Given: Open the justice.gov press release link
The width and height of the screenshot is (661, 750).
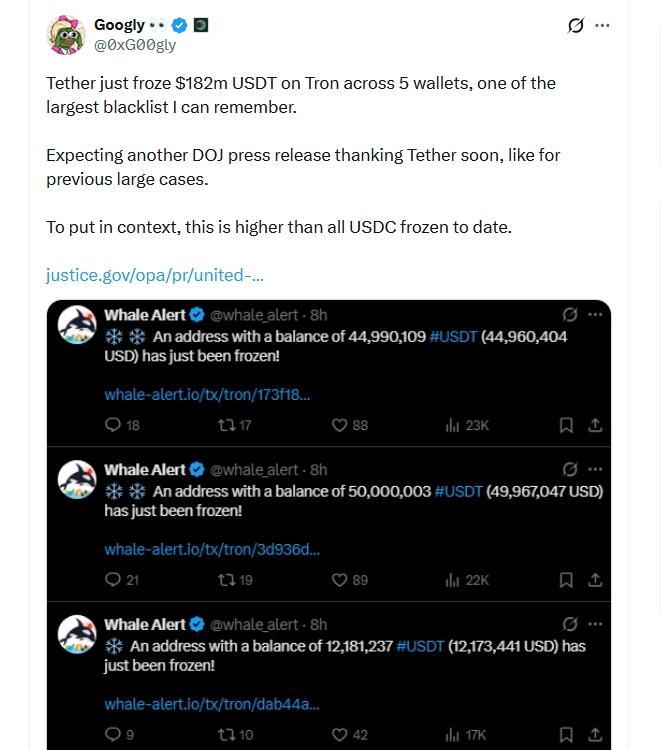Looking at the screenshot, I should click(x=155, y=275).
